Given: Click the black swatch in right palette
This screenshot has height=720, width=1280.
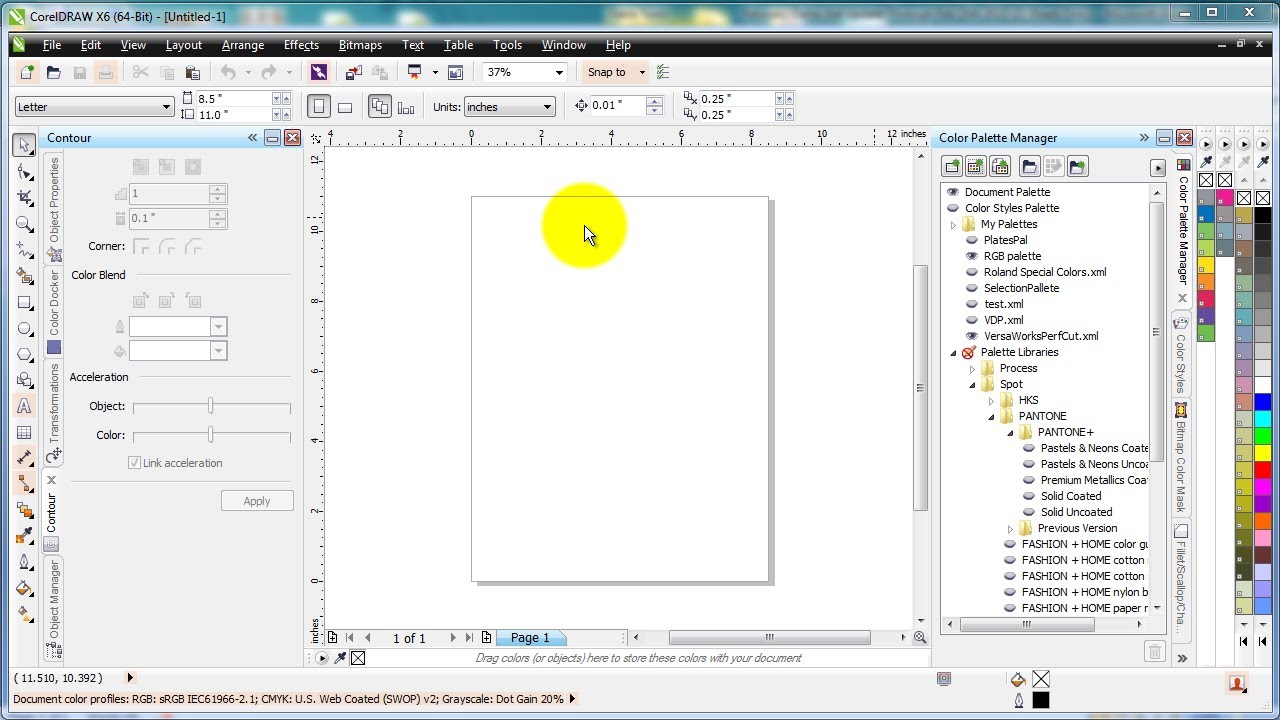Looking at the screenshot, I should [x=1263, y=215].
